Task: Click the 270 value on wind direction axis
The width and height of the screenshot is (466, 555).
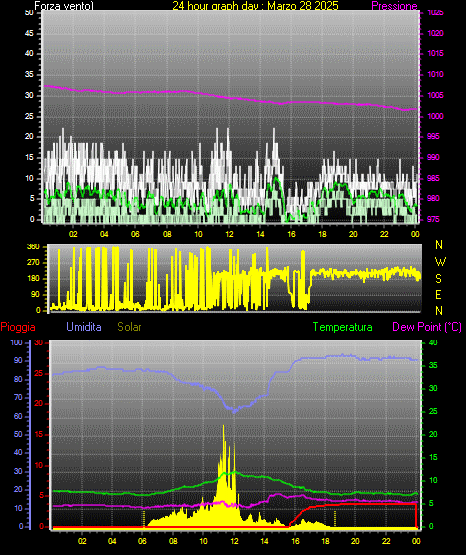Action: 33,263
